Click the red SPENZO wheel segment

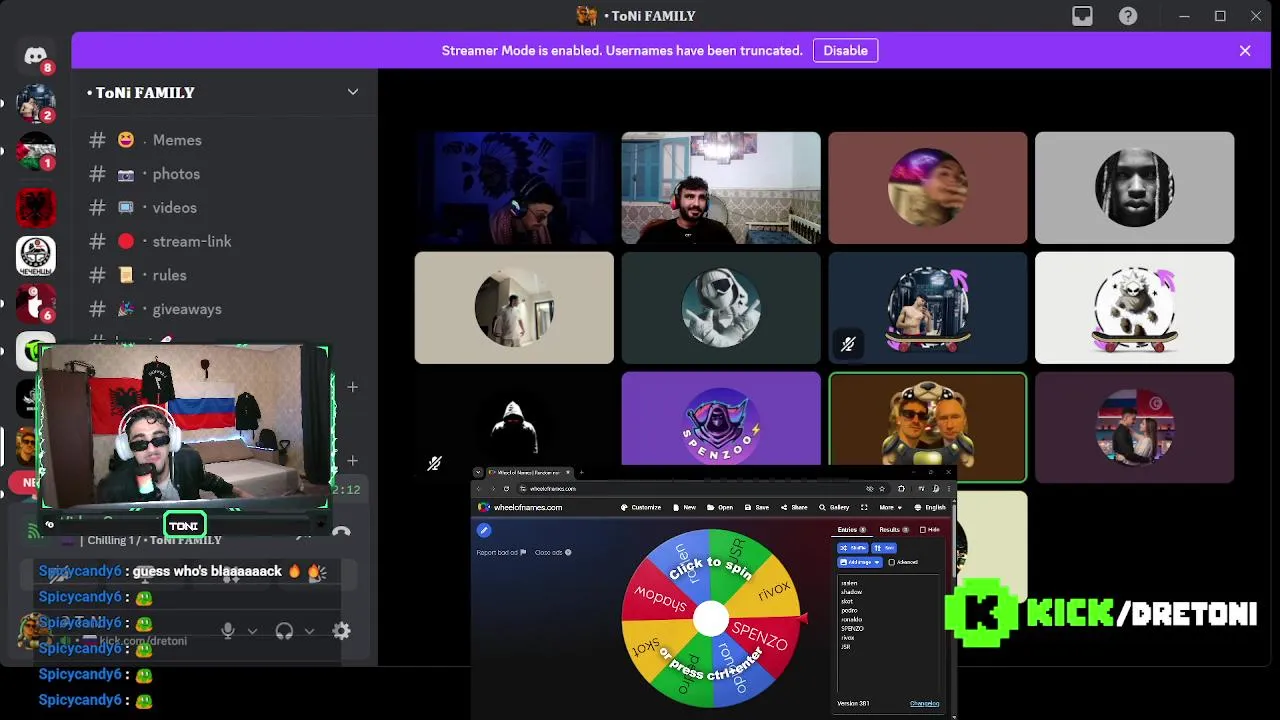763,636
